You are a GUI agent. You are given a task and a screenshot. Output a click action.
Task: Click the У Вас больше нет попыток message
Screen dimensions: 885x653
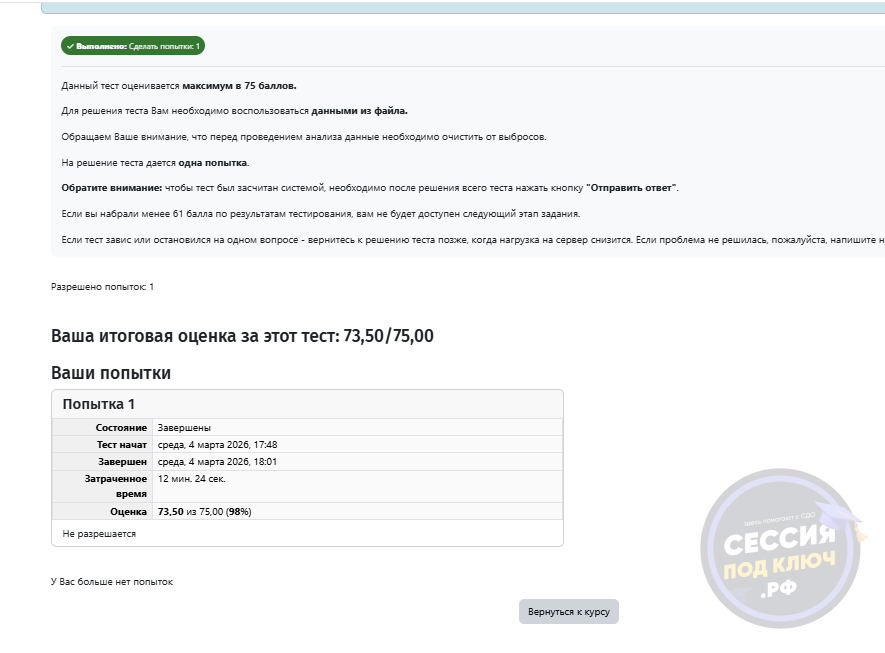point(112,582)
